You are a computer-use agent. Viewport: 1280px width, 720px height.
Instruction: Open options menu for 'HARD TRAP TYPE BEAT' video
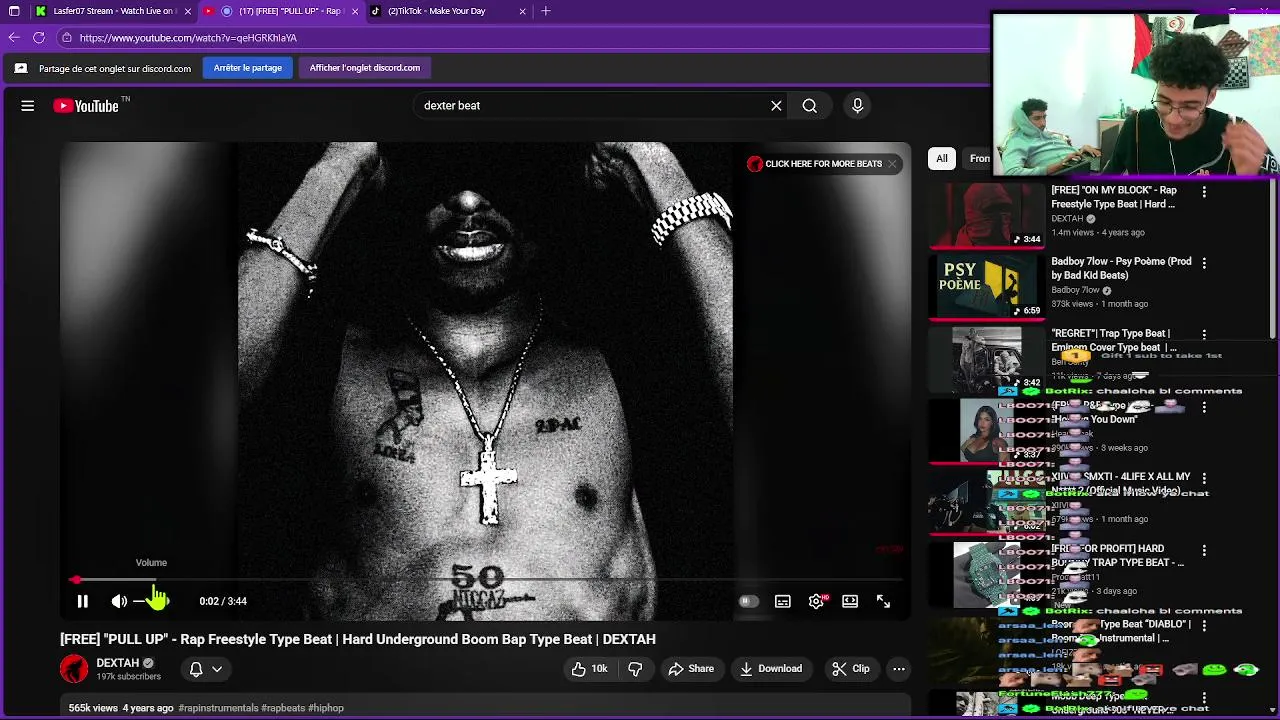click(1204, 551)
